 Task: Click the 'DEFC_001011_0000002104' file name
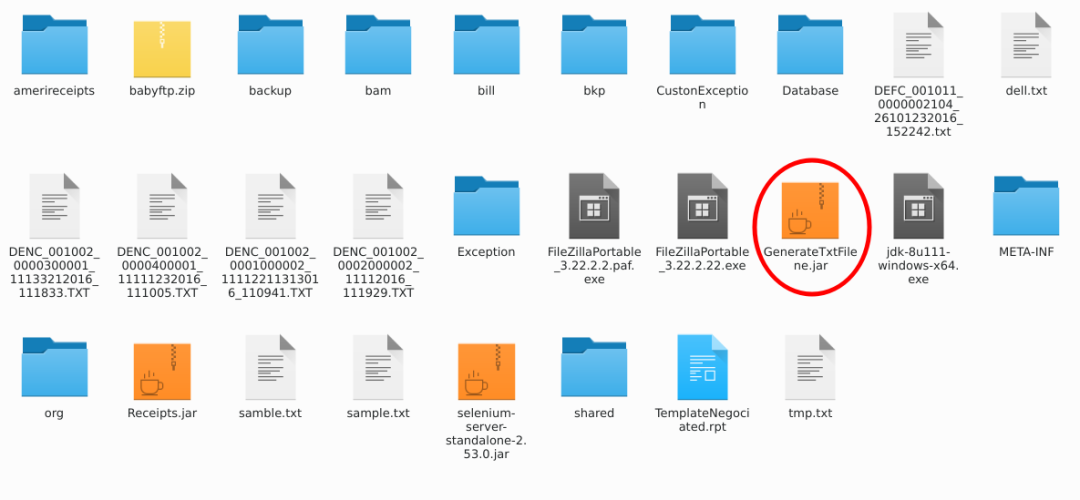coord(918,111)
